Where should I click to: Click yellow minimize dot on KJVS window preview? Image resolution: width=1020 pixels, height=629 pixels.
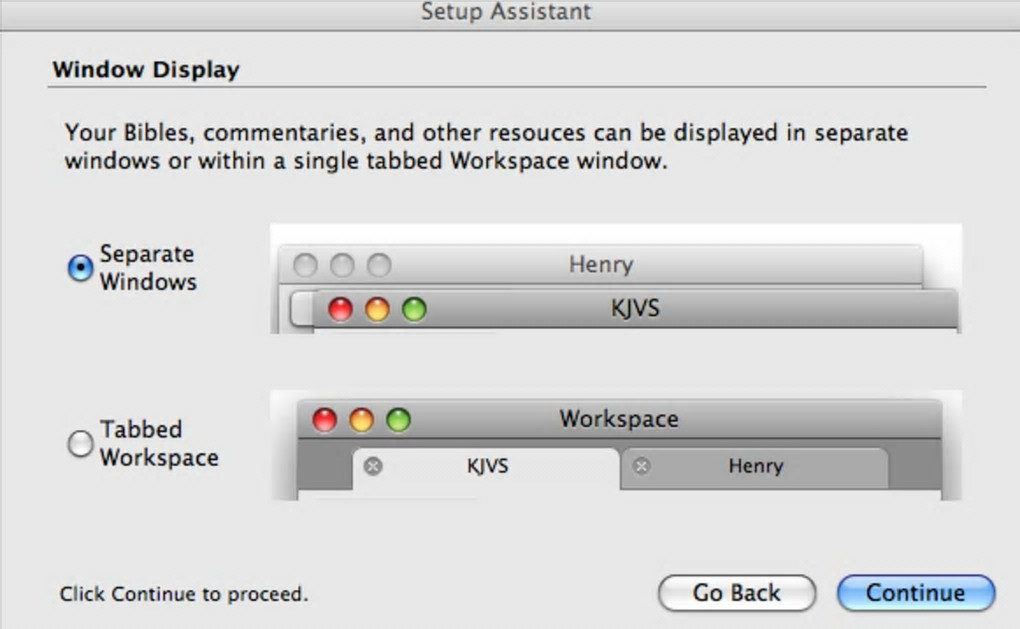tap(377, 310)
